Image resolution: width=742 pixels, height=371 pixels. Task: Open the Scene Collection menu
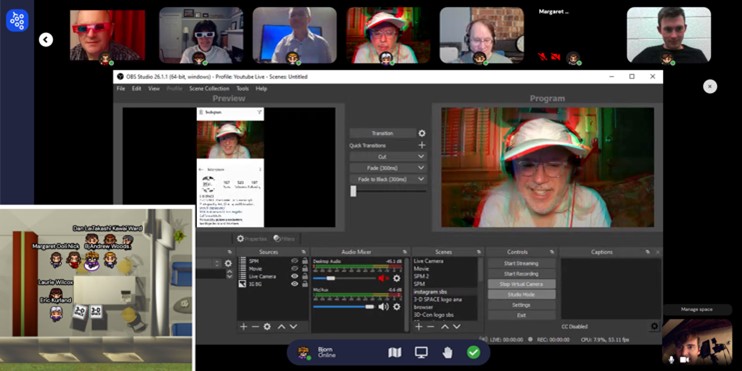pyautogui.click(x=209, y=88)
